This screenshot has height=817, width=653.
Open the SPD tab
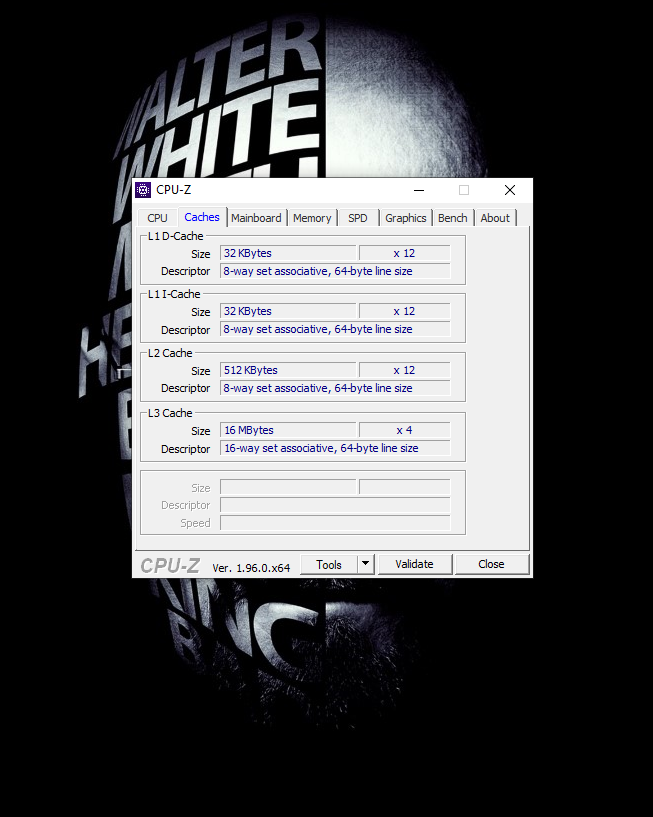coord(358,218)
